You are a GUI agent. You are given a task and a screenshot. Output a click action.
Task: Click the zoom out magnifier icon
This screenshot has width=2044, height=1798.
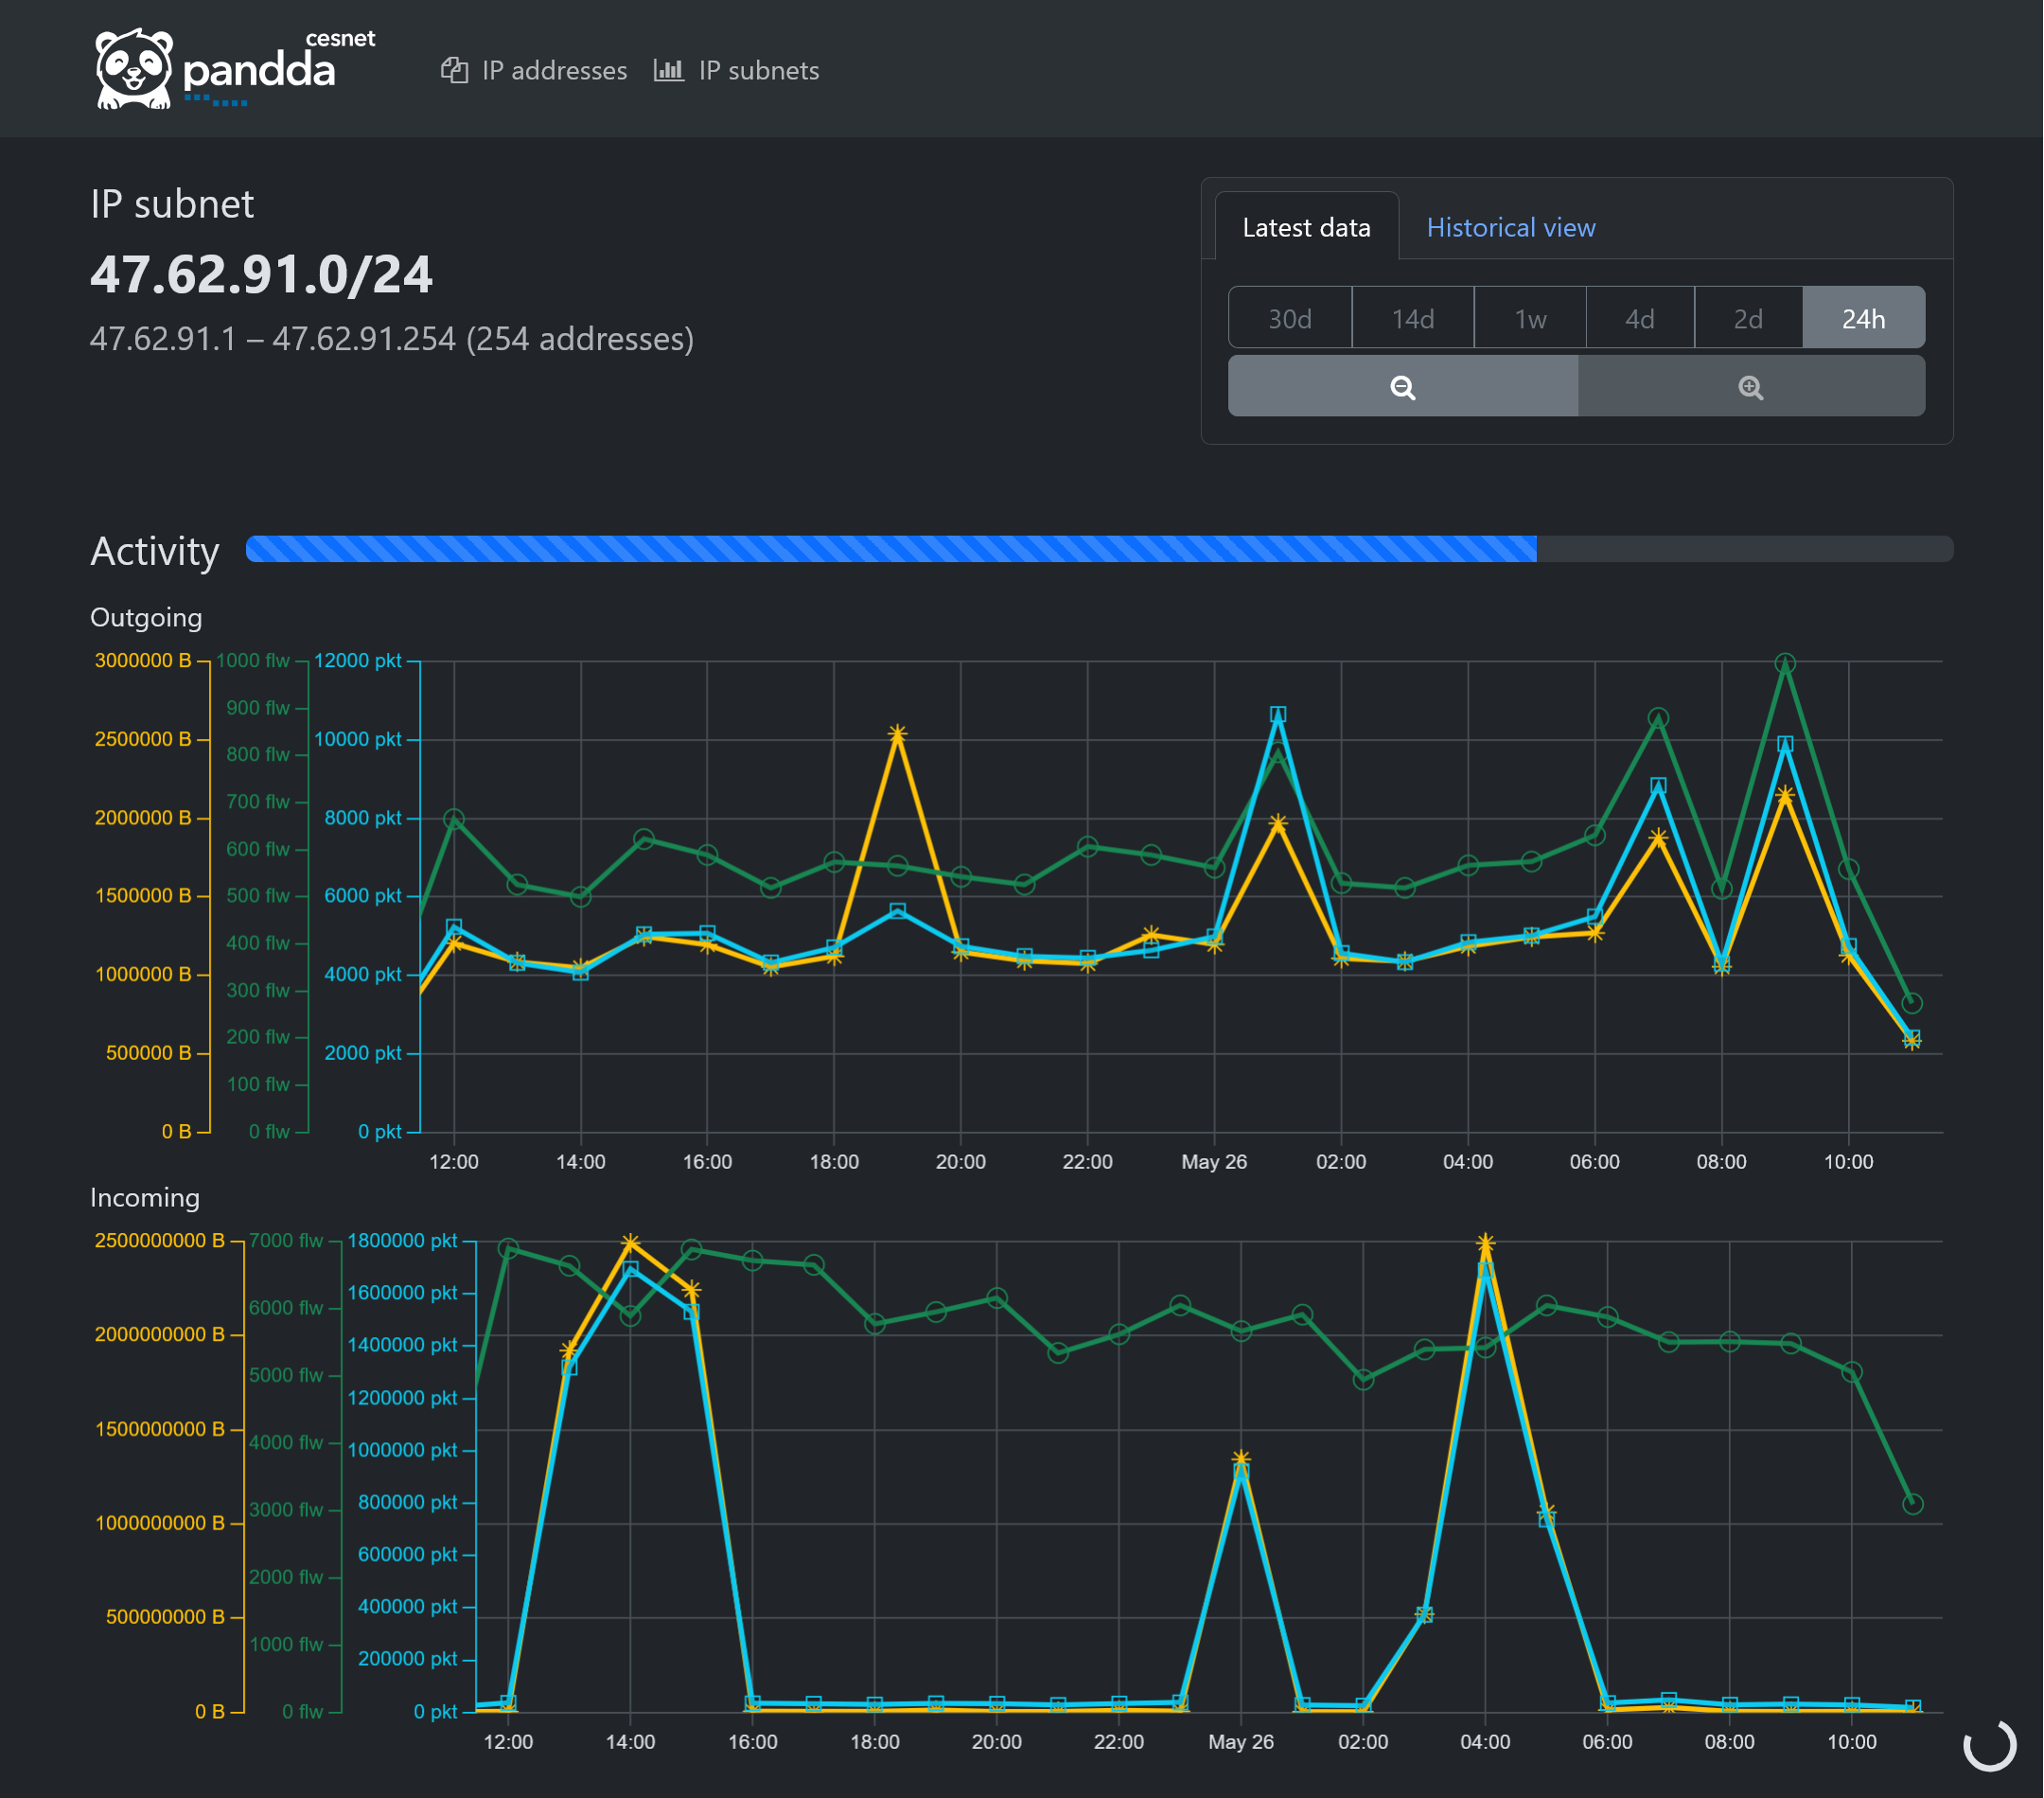tap(1404, 387)
